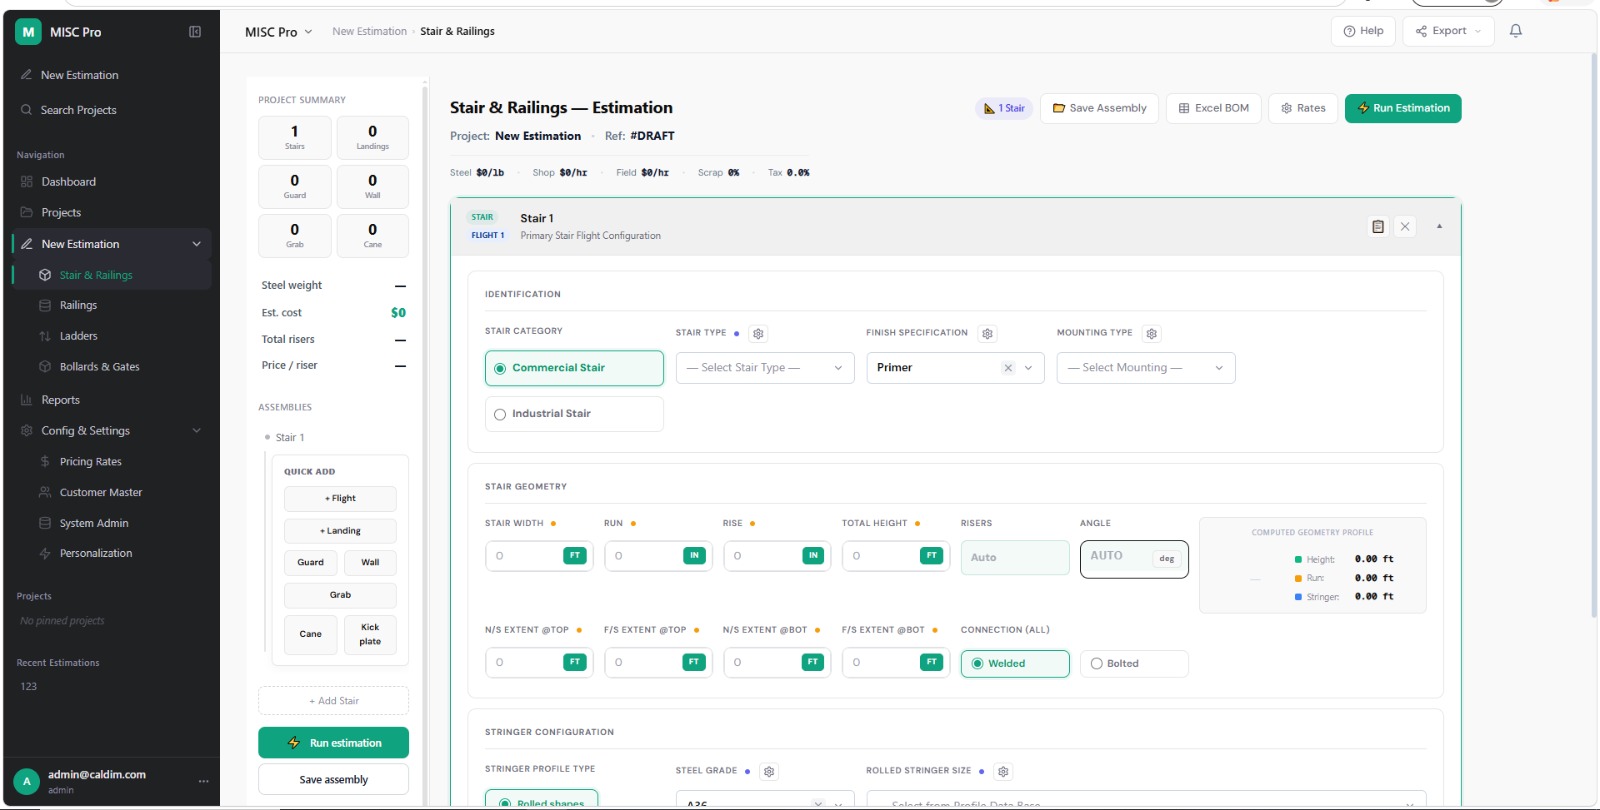Collapse the Stair 1 section arrow
1600x810 pixels.
click(1439, 226)
